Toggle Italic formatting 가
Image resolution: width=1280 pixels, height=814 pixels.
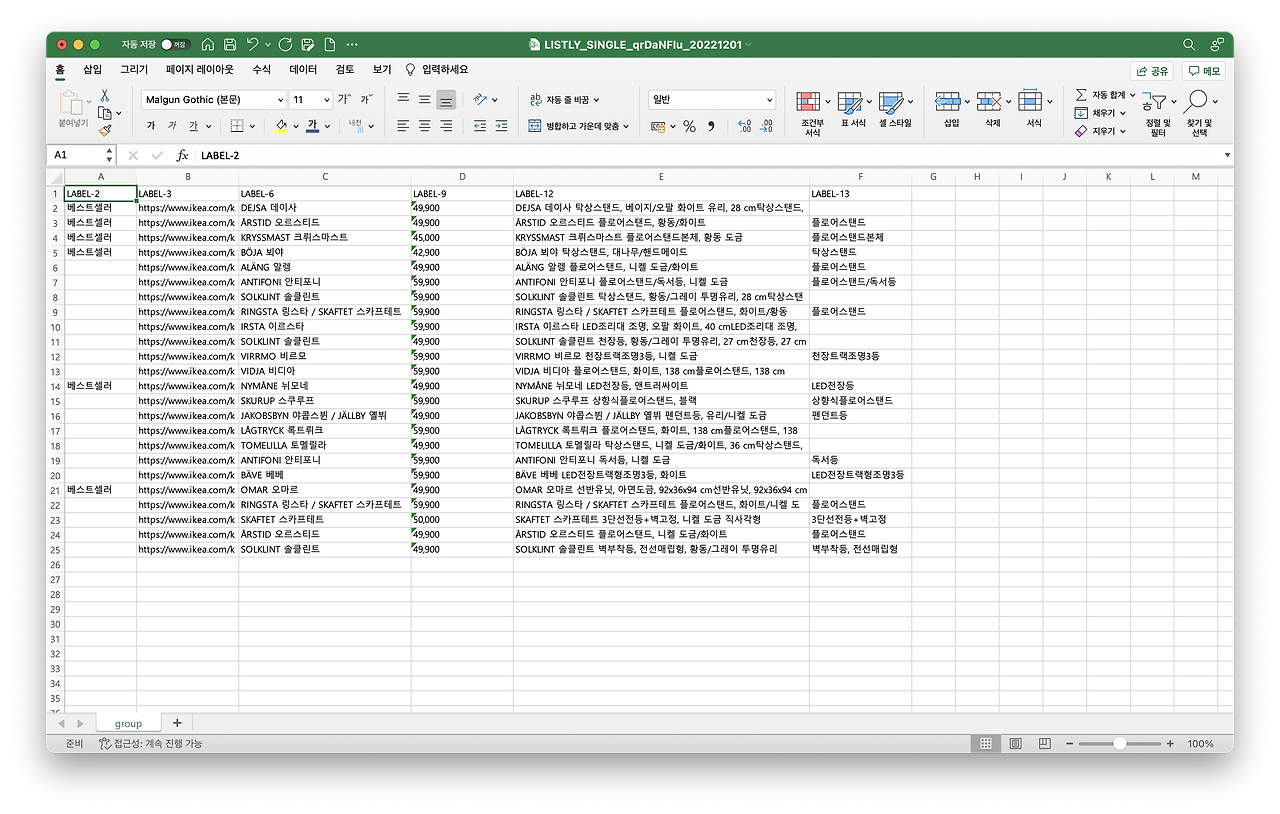pos(172,126)
